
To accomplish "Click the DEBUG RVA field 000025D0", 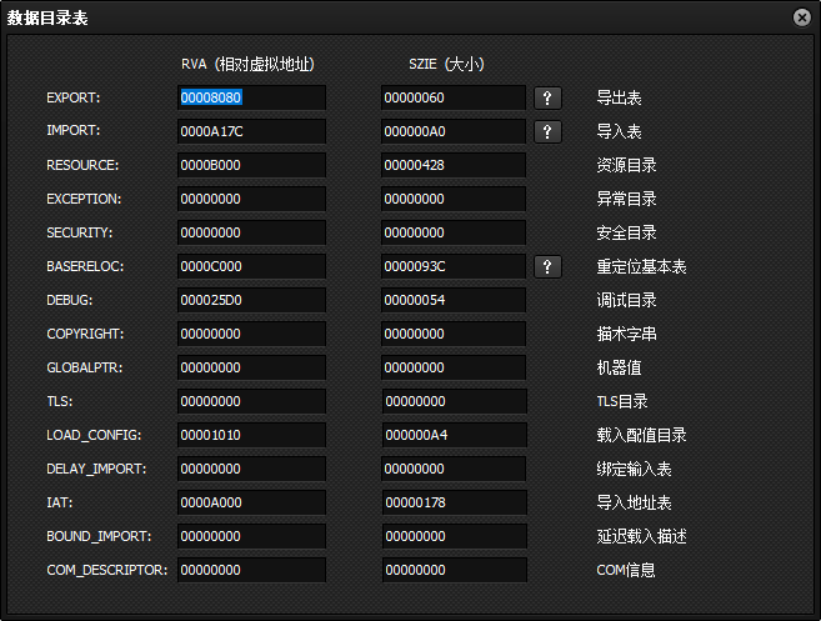I will click(251, 300).
